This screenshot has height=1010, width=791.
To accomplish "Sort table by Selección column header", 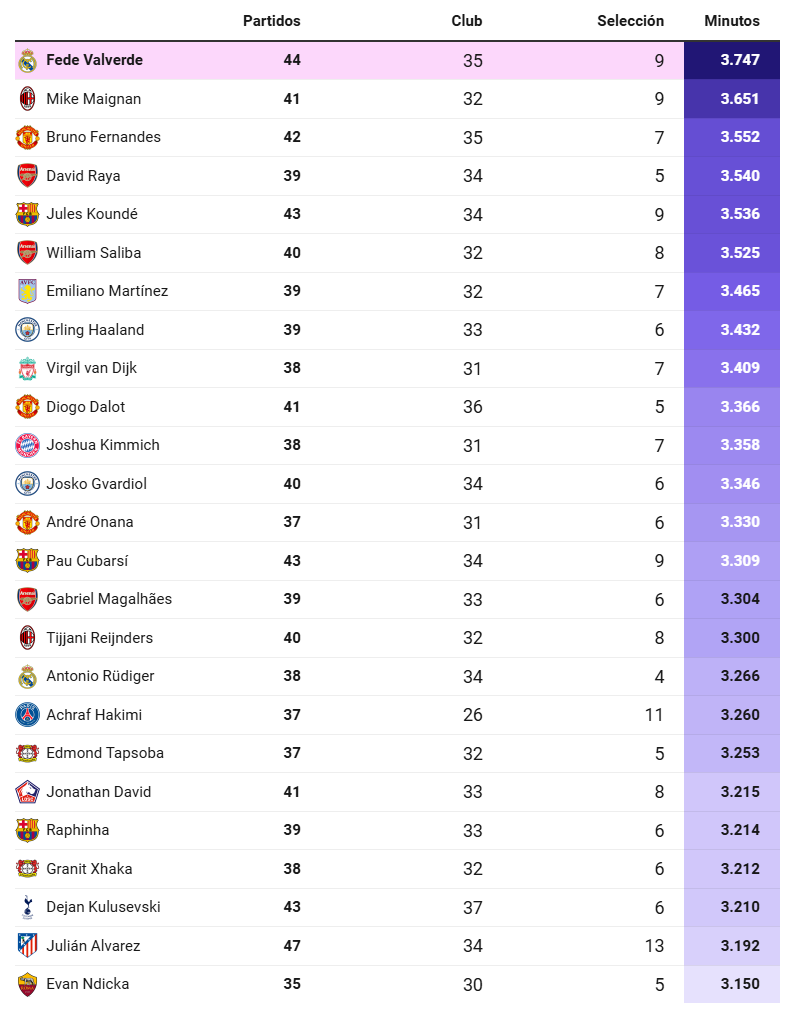I will (630, 21).
